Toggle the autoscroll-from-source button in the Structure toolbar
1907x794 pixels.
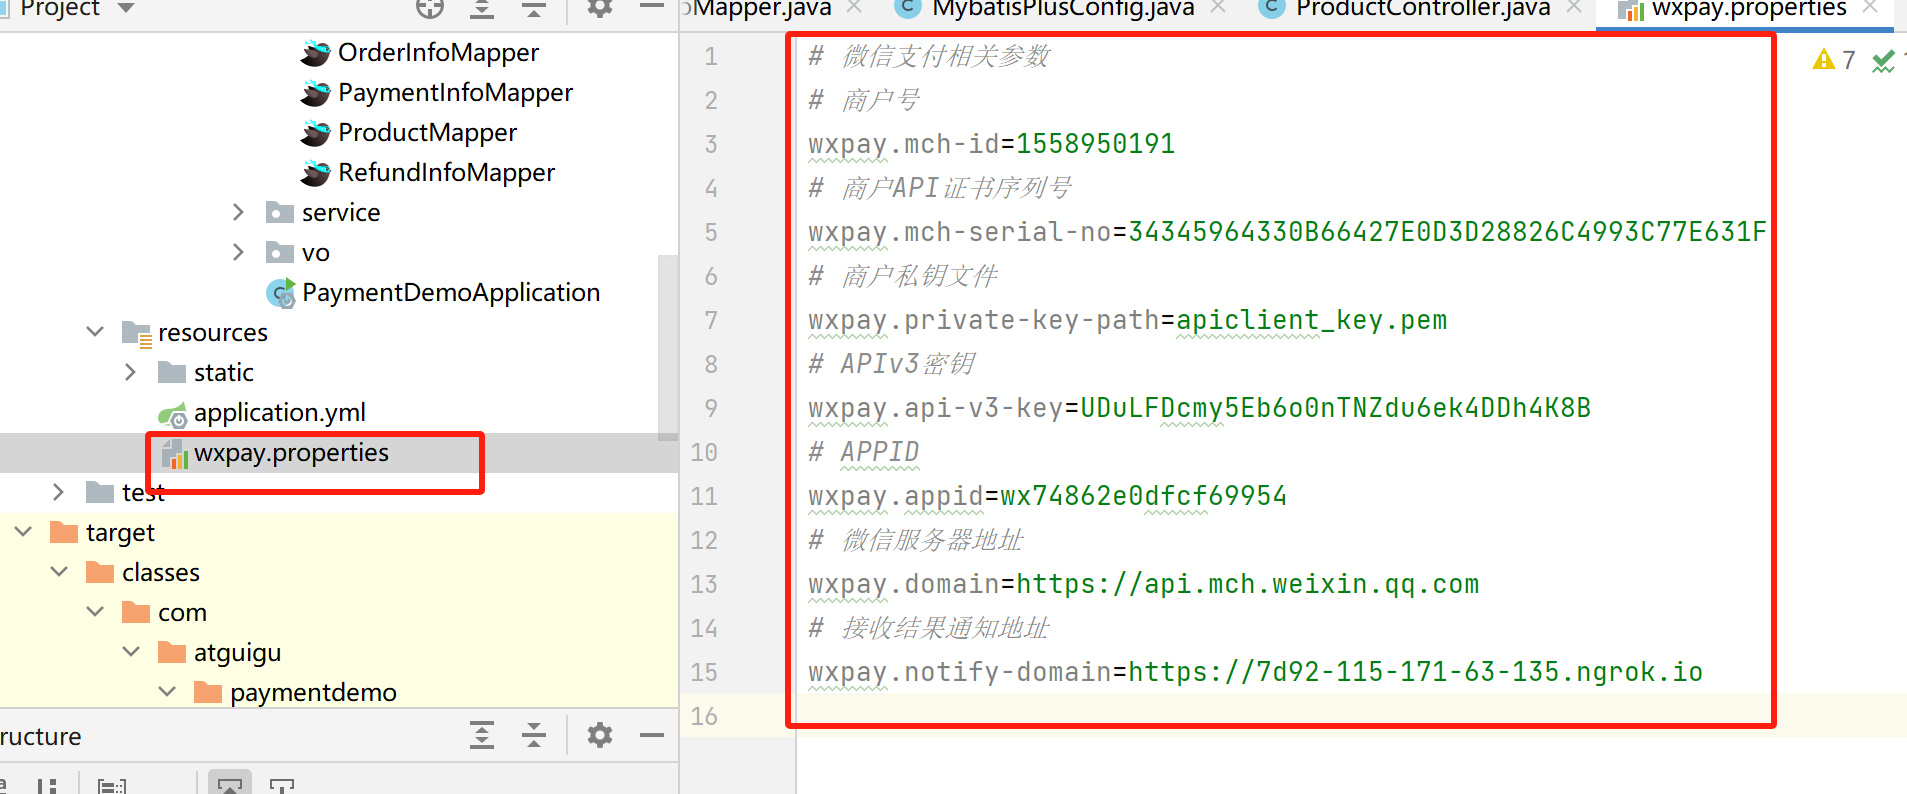[x=281, y=785]
